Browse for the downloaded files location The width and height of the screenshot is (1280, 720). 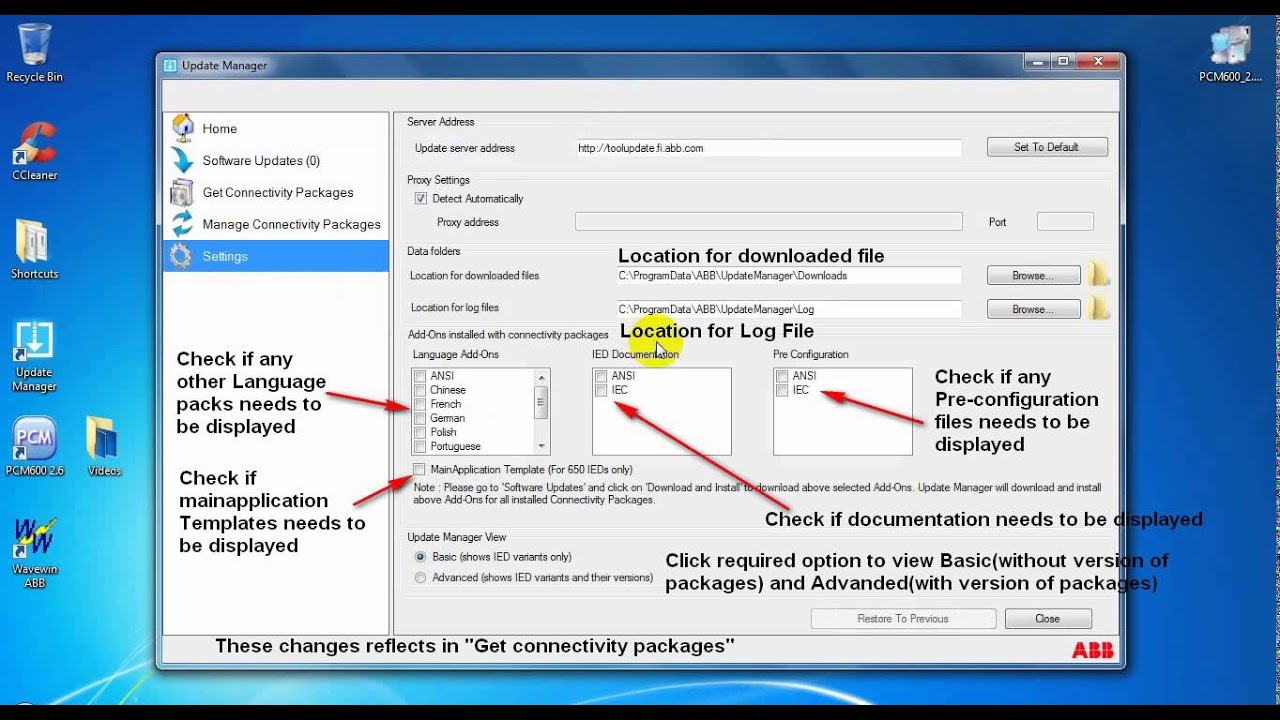pyautogui.click(x=1034, y=275)
